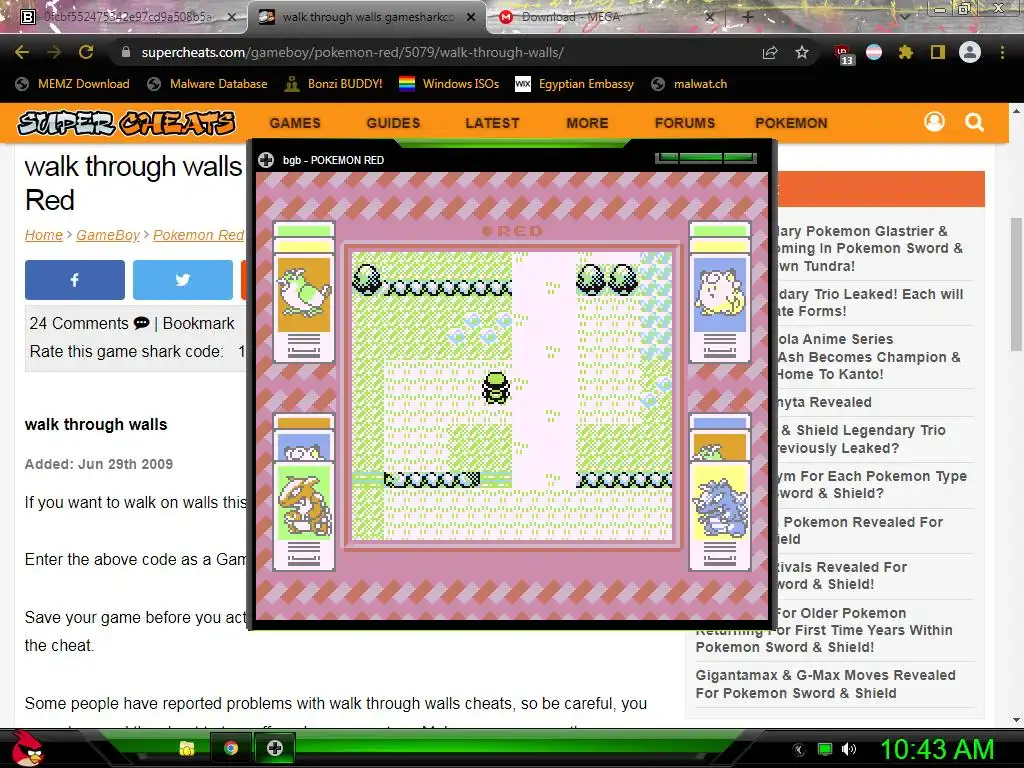
Task: Reload the current page
Action: (86, 52)
